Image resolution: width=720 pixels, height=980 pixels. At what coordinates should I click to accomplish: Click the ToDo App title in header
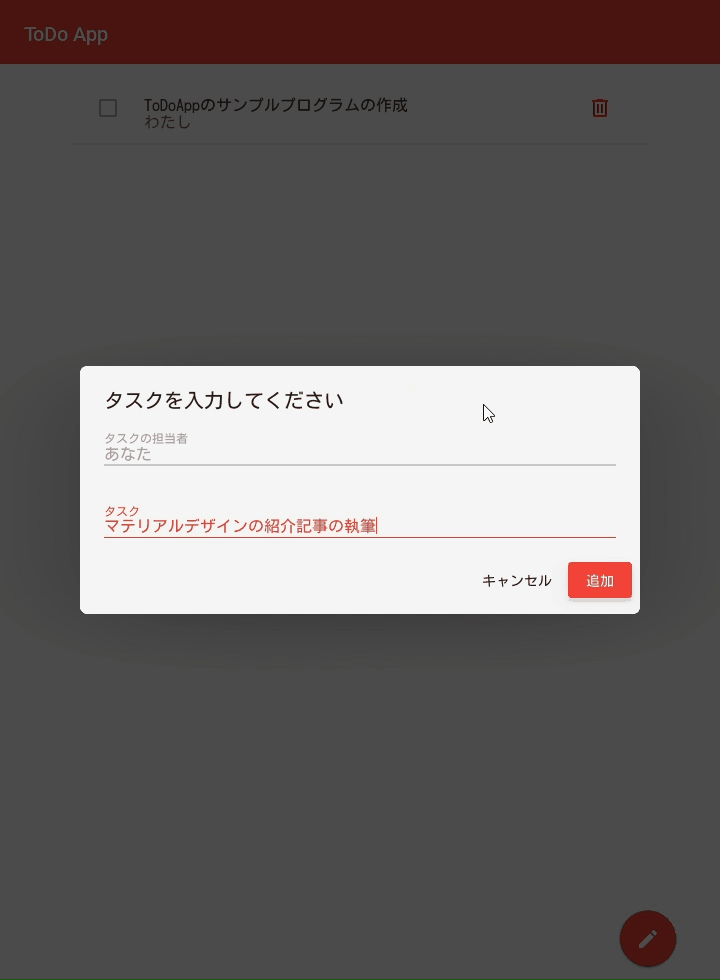[66, 34]
